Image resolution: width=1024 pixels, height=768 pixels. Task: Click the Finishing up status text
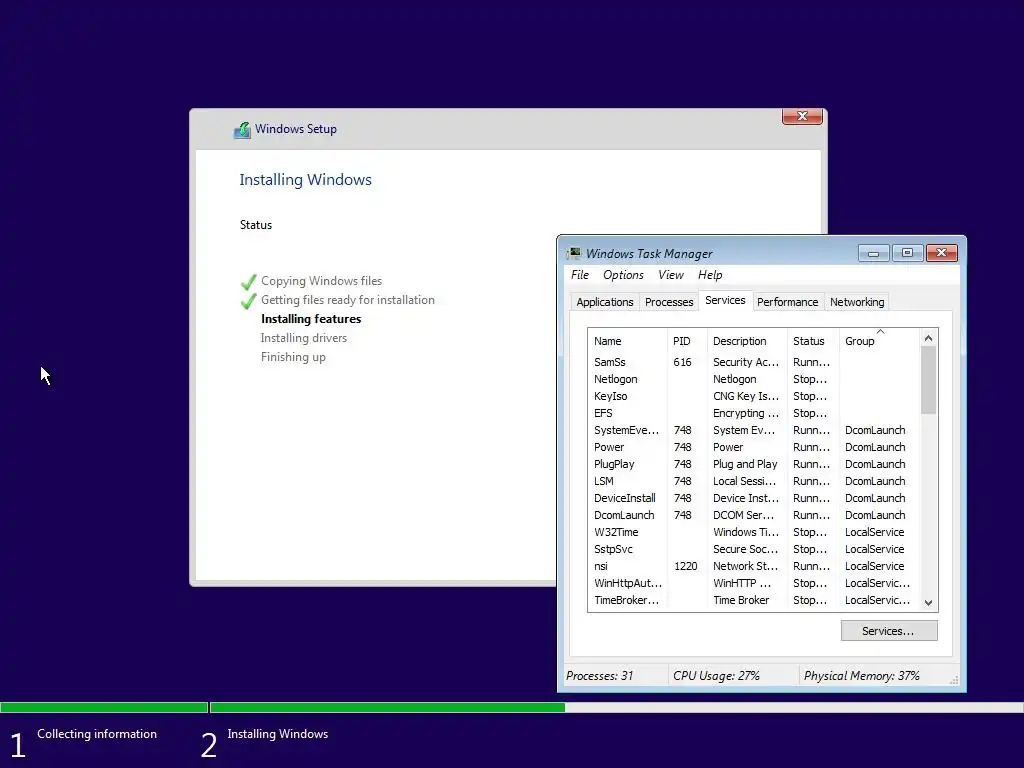(293, 357)
